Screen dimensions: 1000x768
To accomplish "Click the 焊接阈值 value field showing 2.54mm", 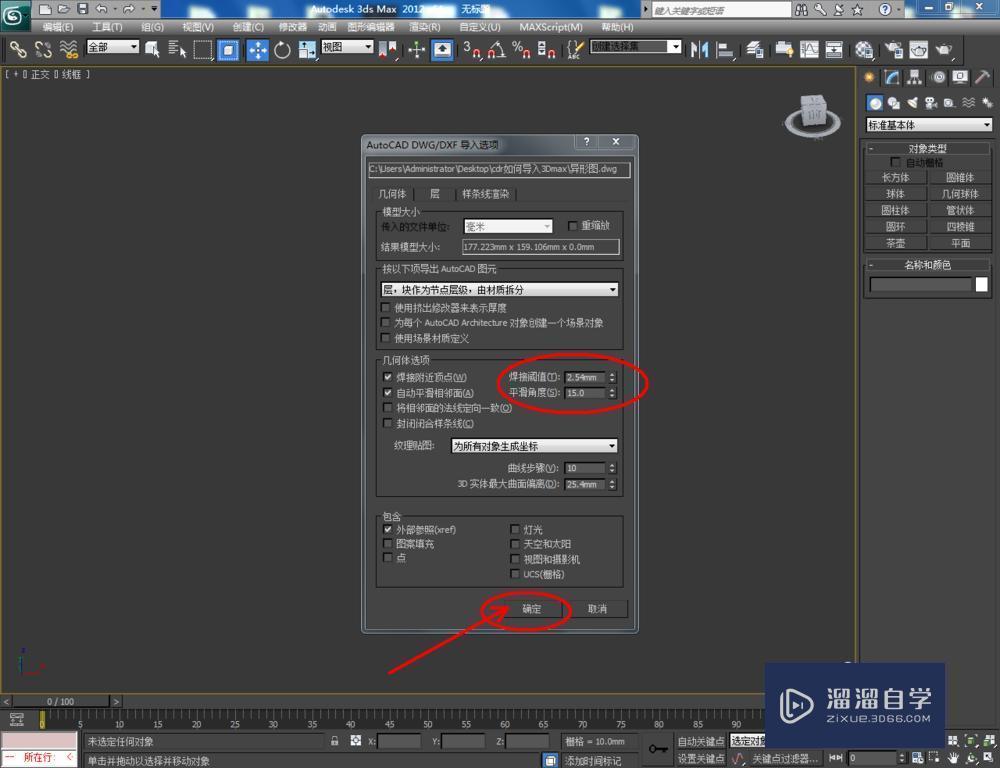I will coord(585,377).
